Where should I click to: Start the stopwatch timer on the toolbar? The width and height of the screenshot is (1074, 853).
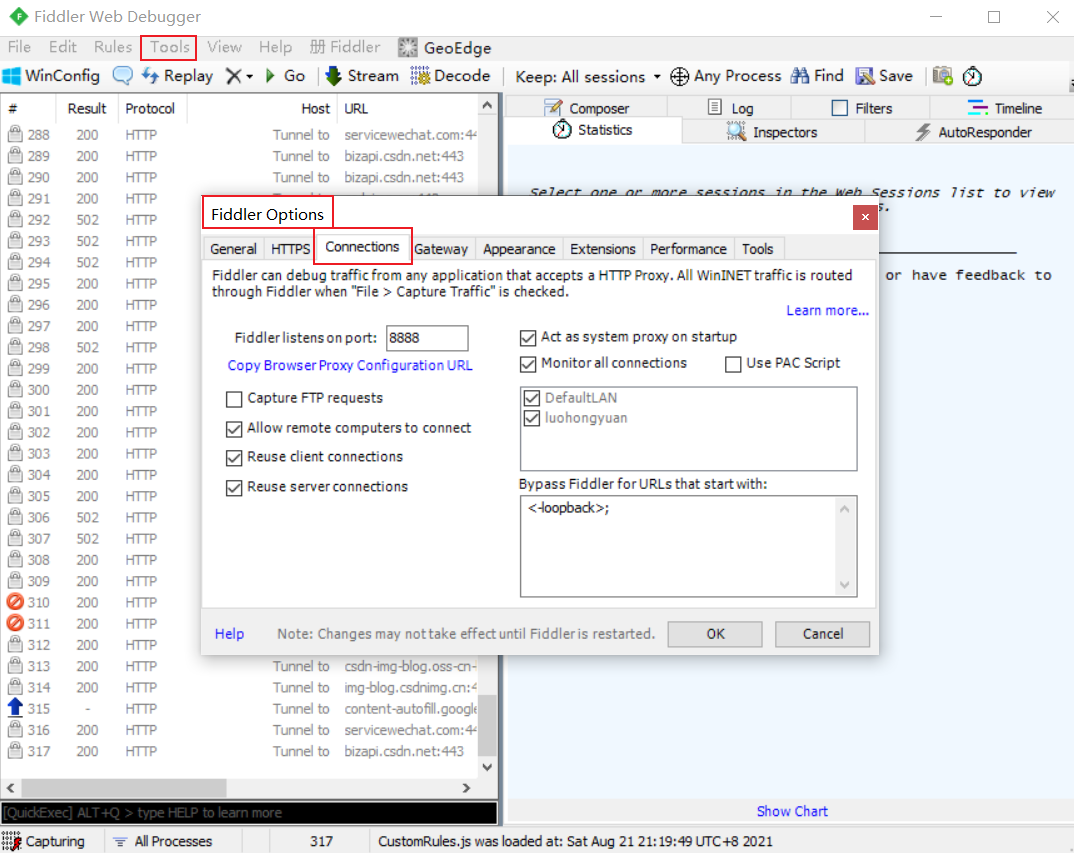[971, 75]
